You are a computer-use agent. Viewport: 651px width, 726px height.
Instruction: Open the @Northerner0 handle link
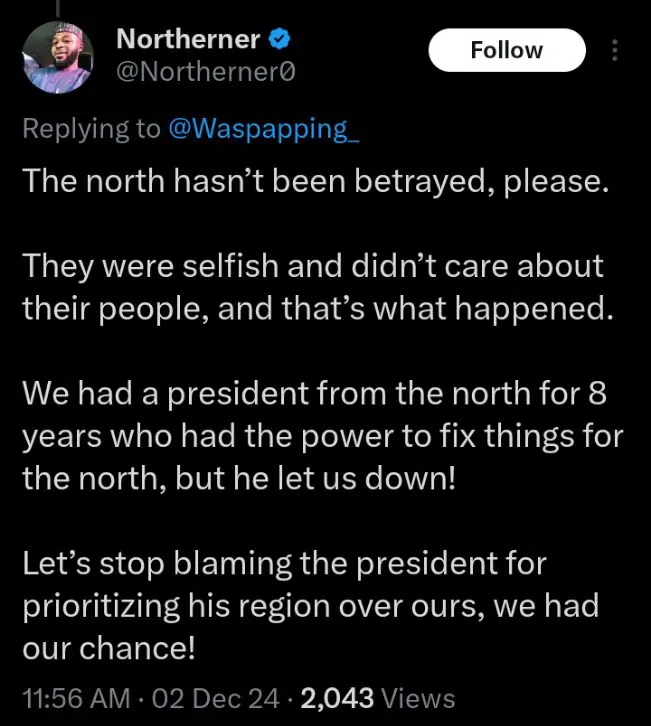click(206, 71)
